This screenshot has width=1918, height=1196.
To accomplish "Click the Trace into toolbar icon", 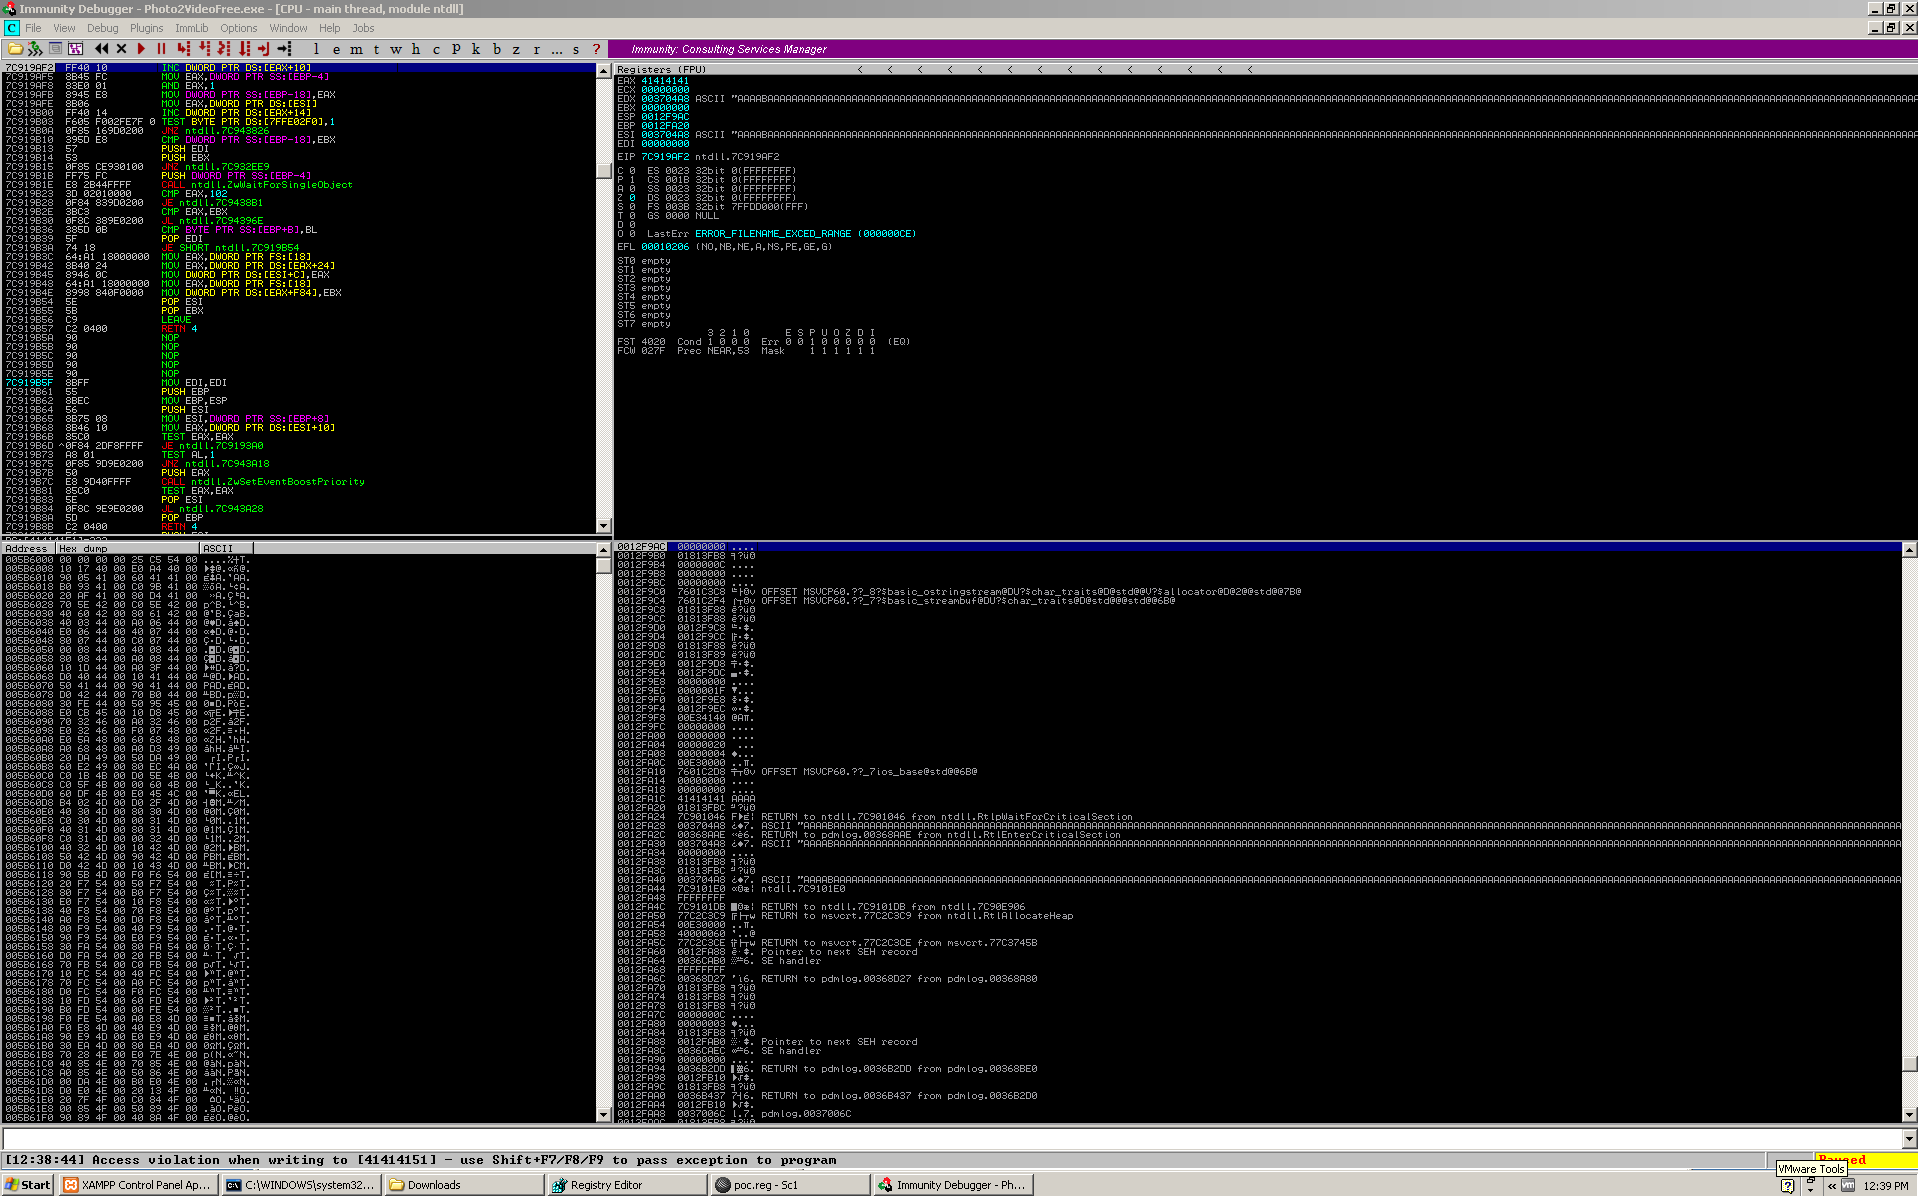I will (x=224, y=49).
